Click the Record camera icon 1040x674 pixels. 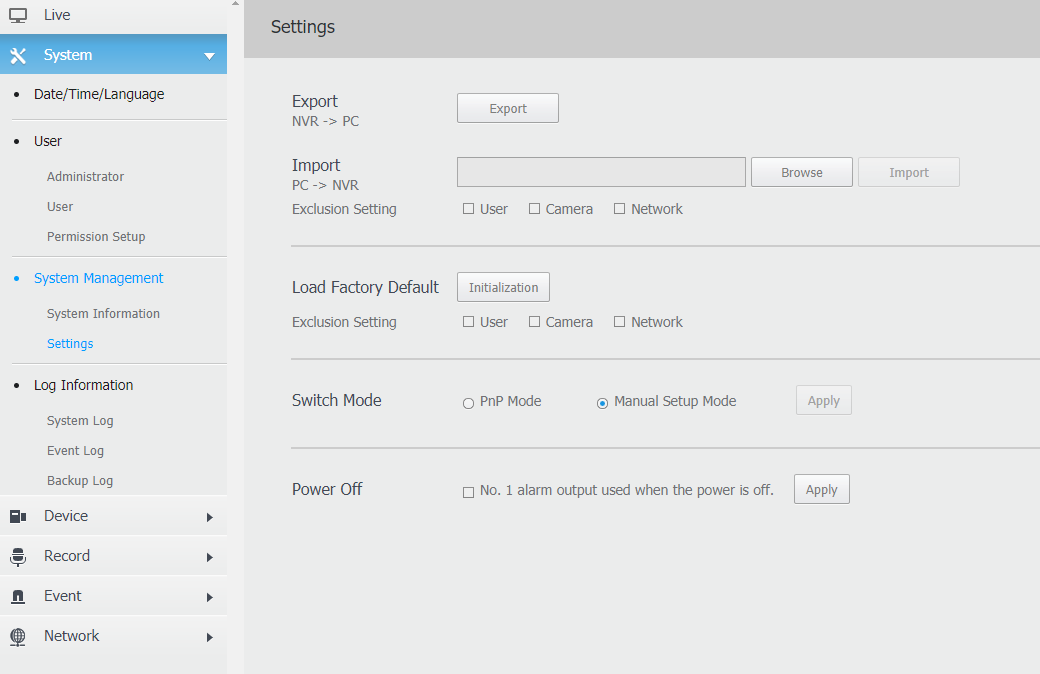coord(18,557)
